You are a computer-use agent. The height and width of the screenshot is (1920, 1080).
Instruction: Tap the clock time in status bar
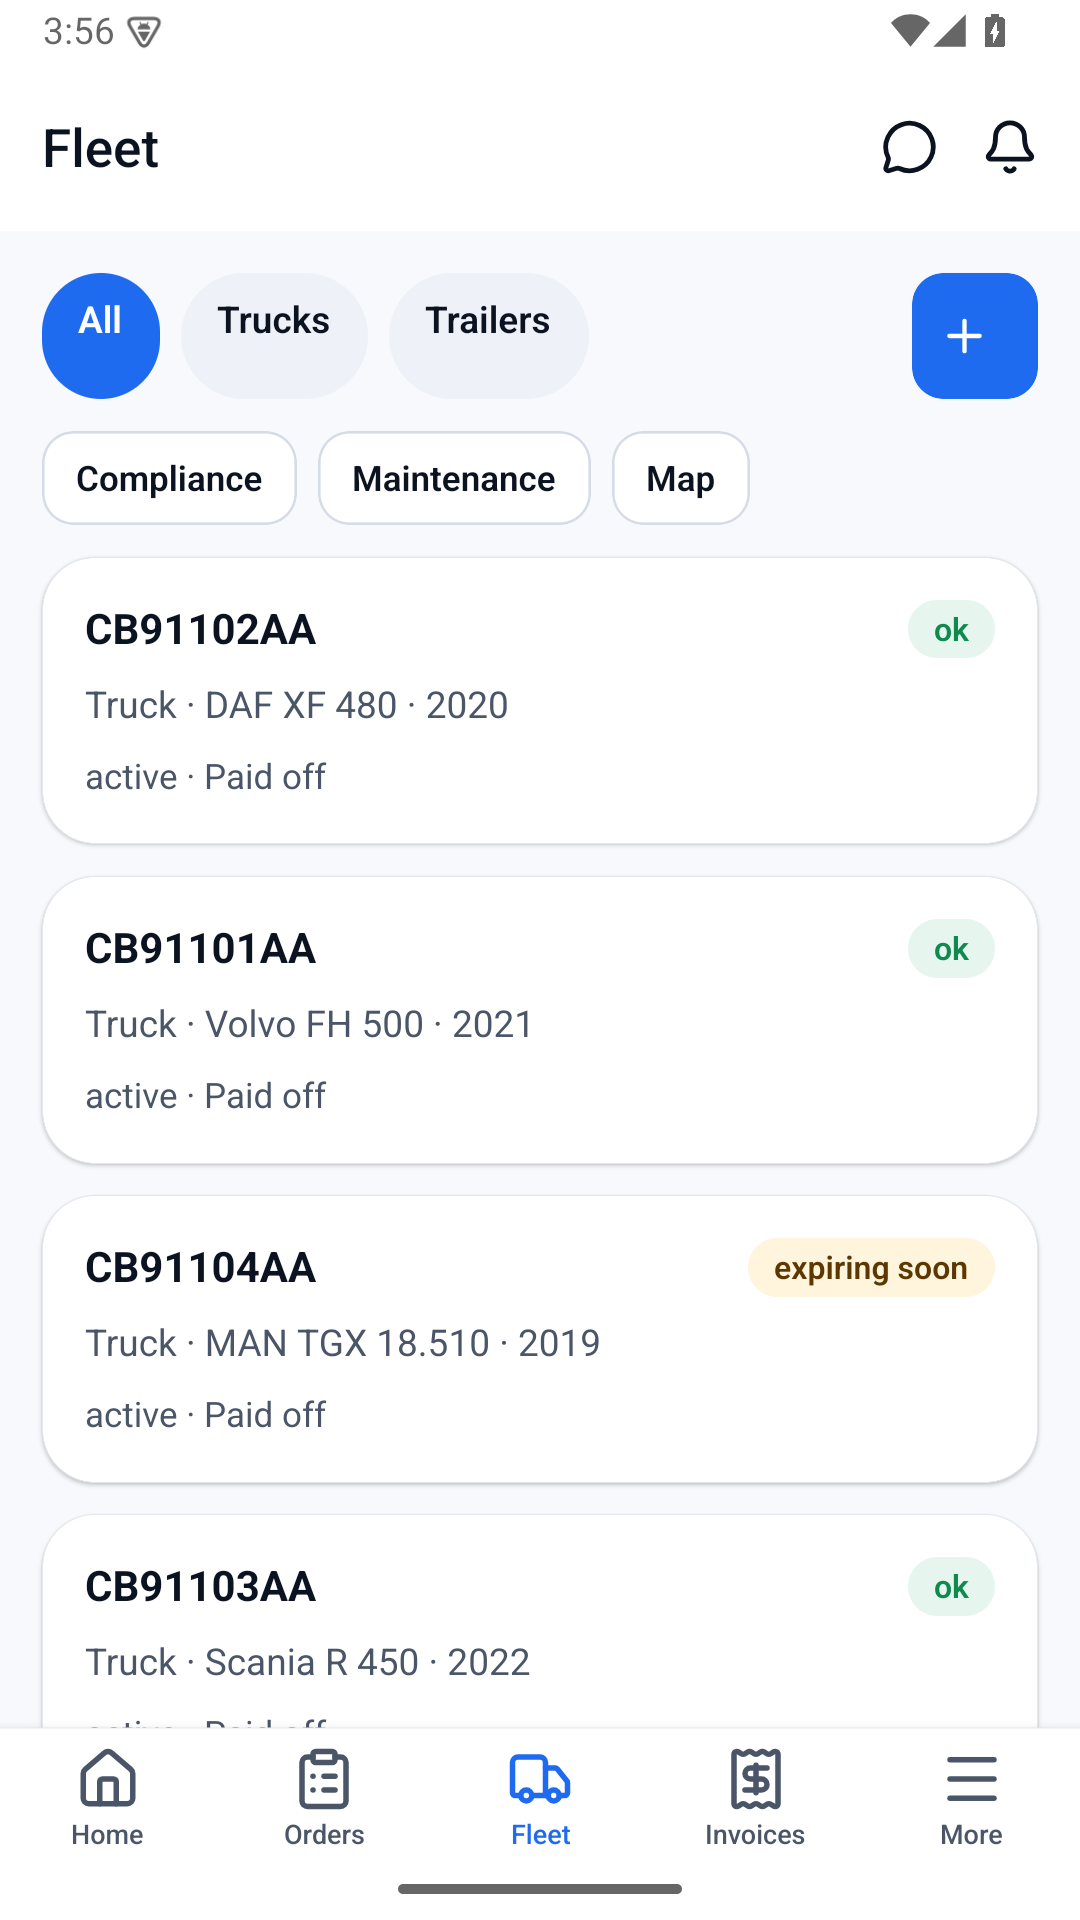[79, 32]
